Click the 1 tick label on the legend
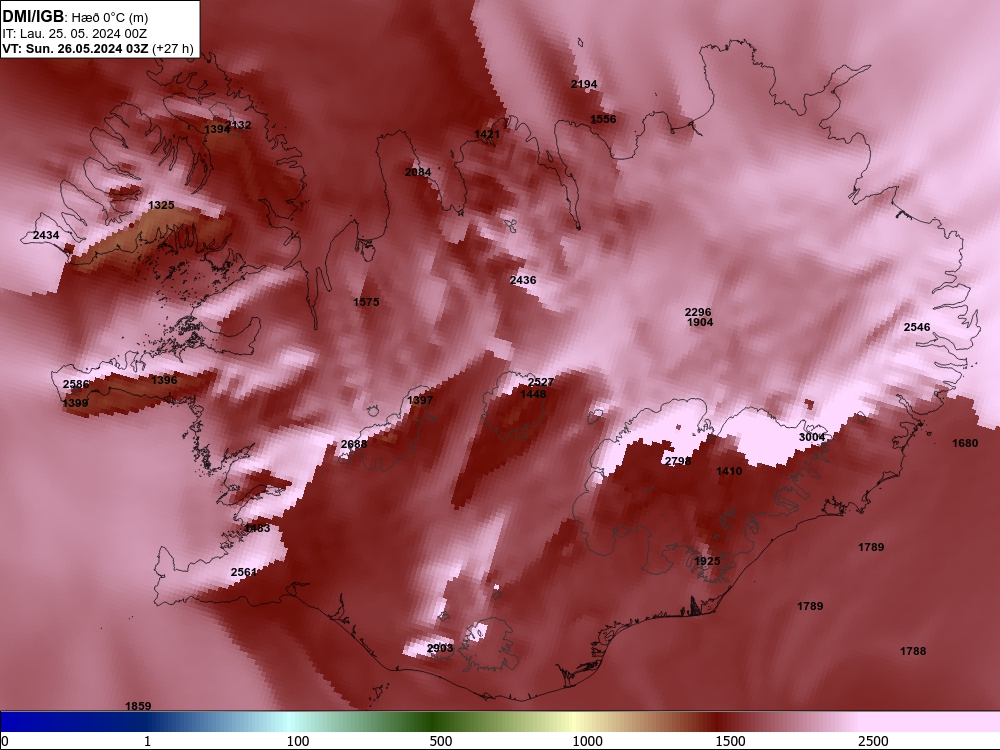 point(147,741)
